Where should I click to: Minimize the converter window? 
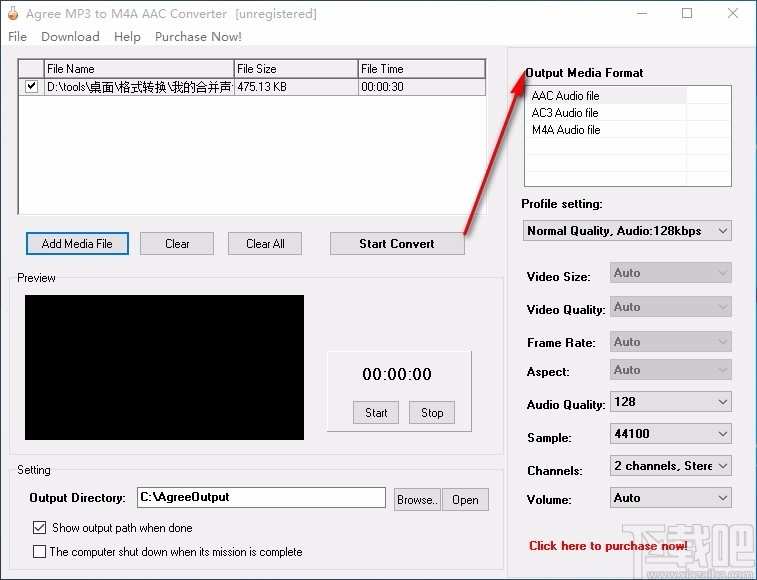point(642,14)
